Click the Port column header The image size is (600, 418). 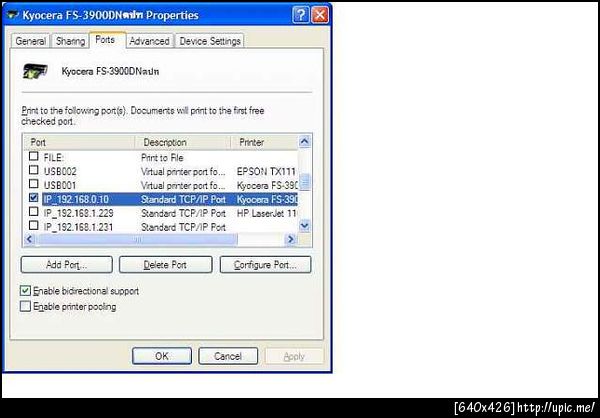tap(79, 142)
